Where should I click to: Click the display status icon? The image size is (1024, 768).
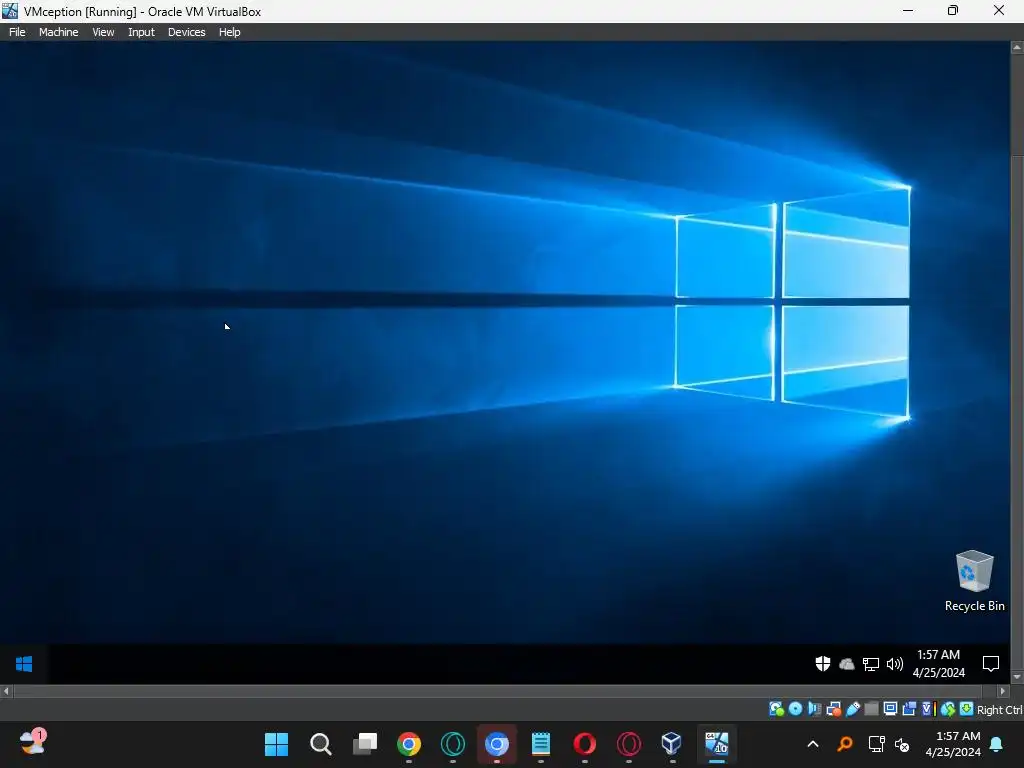890,709
